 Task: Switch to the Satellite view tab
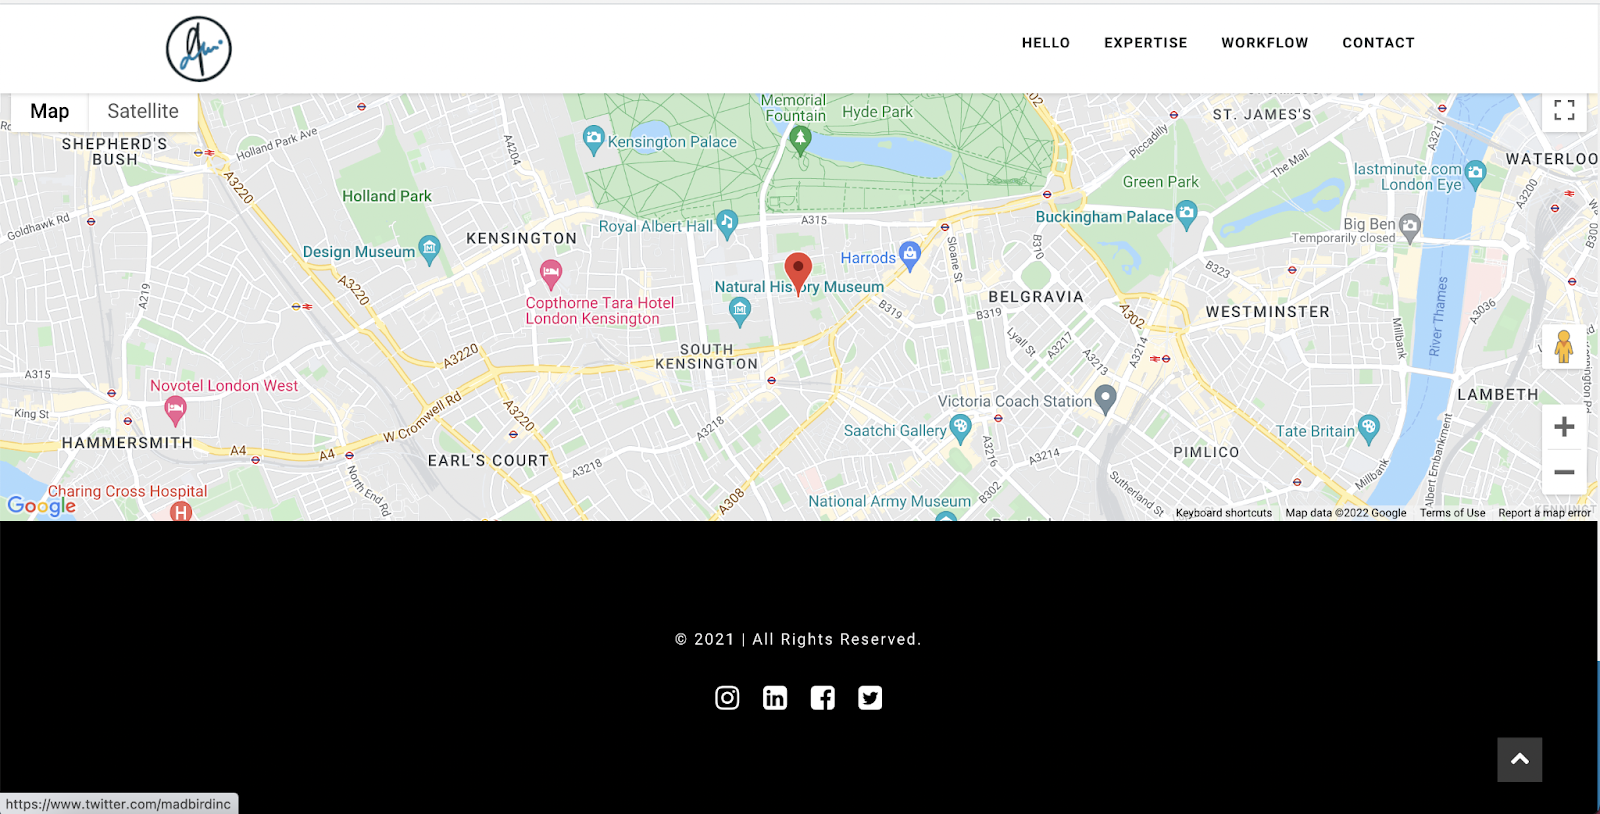[x=143, y=111]
